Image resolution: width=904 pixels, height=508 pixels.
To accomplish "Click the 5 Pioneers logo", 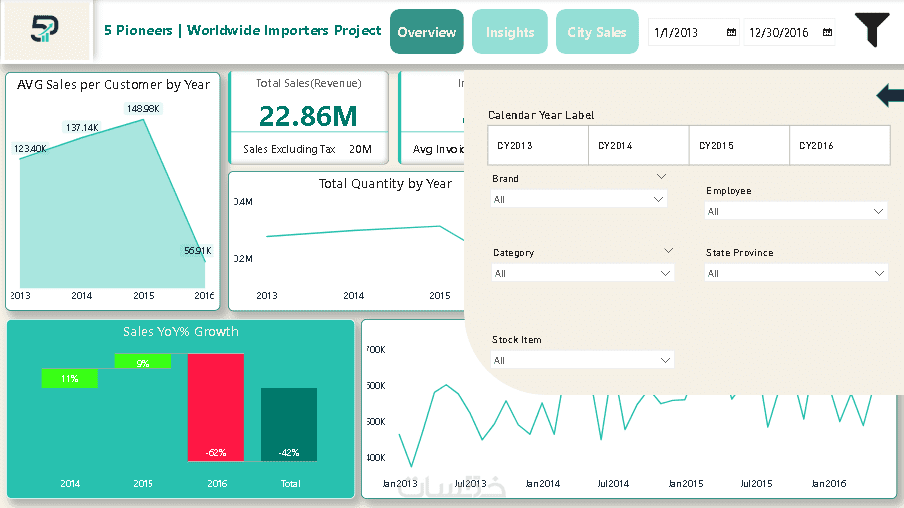I will coord(46,31).
